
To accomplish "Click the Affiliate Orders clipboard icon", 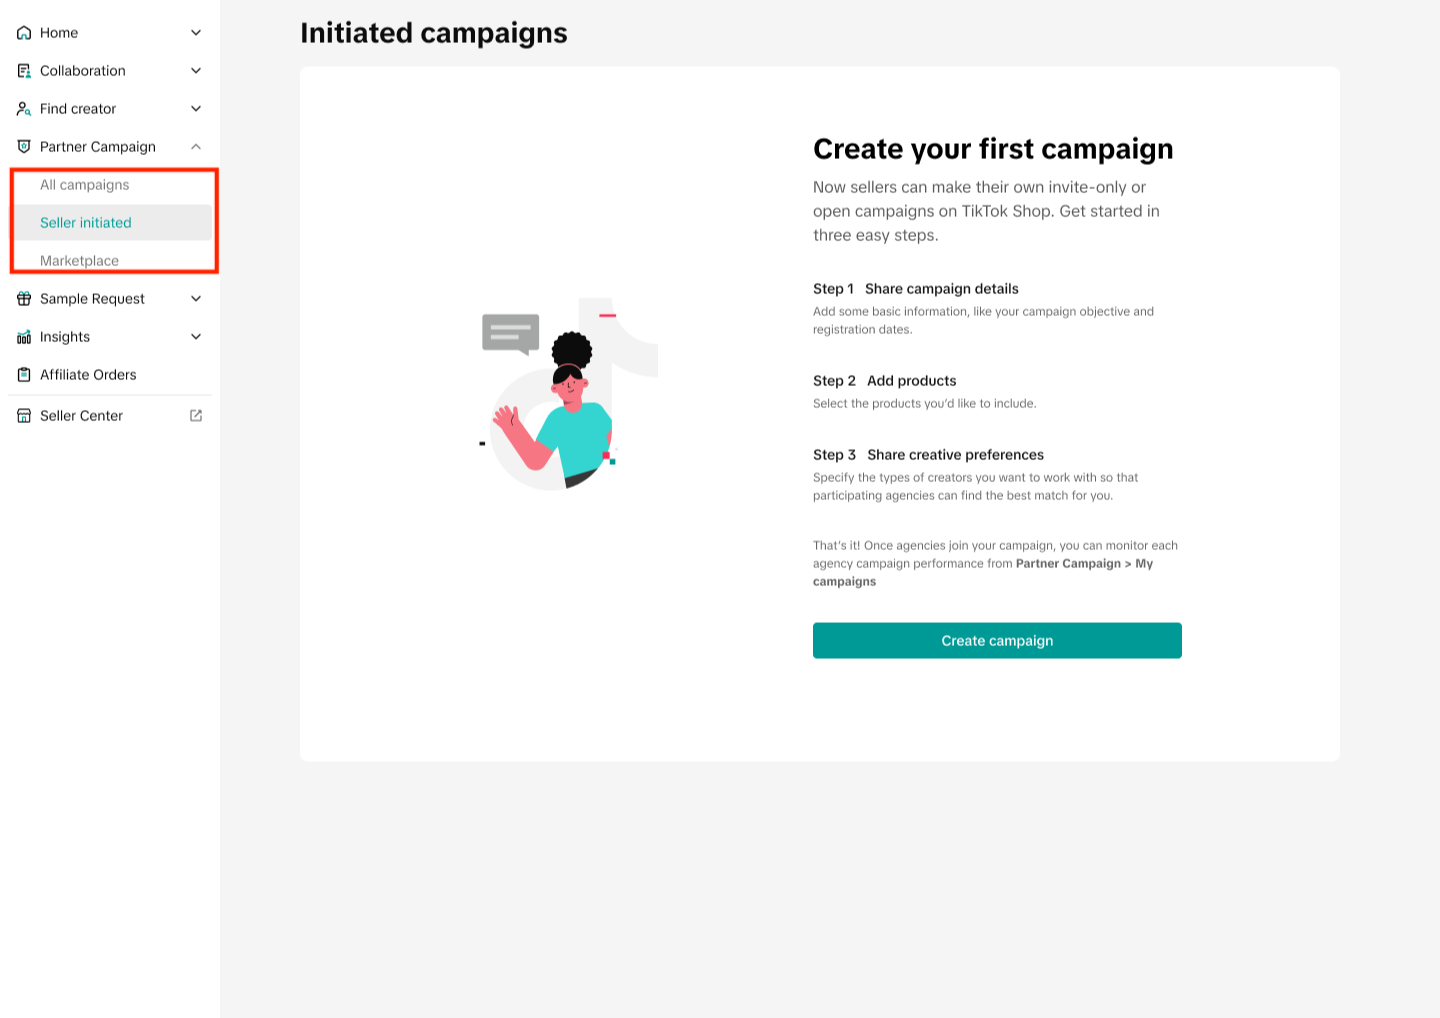I will 24,375.
